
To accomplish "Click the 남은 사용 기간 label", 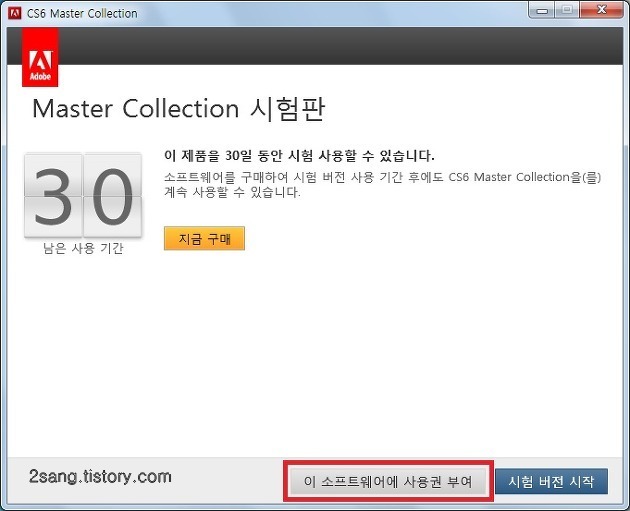I will [83, 248].
